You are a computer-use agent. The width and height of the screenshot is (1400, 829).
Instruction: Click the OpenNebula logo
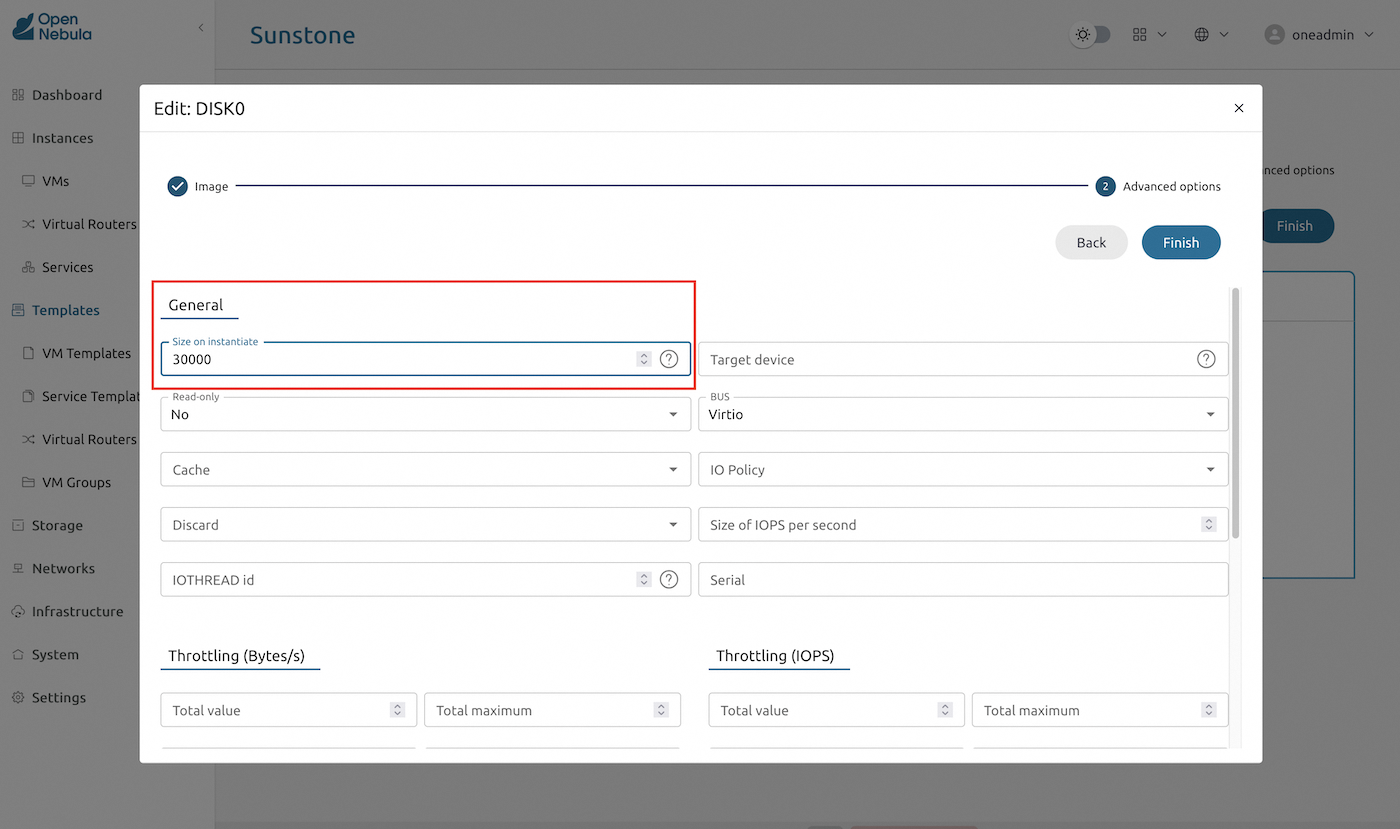pos(50,28)
